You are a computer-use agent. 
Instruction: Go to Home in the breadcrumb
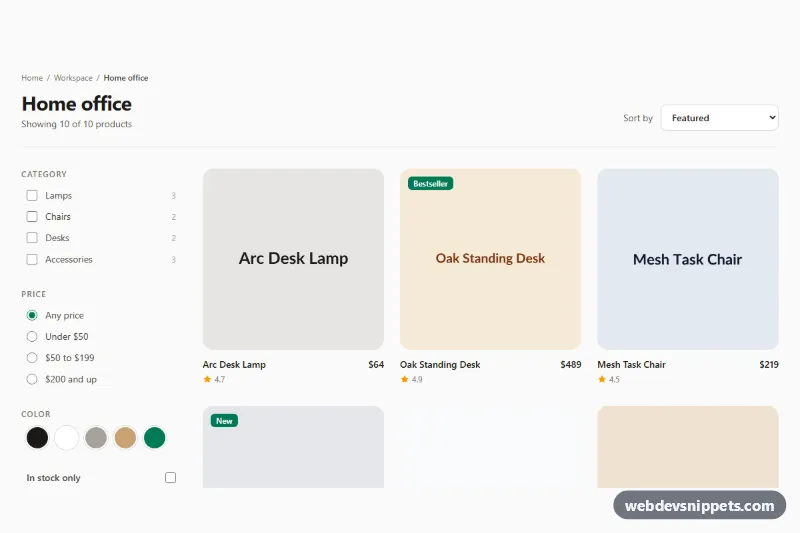(32, 78)
